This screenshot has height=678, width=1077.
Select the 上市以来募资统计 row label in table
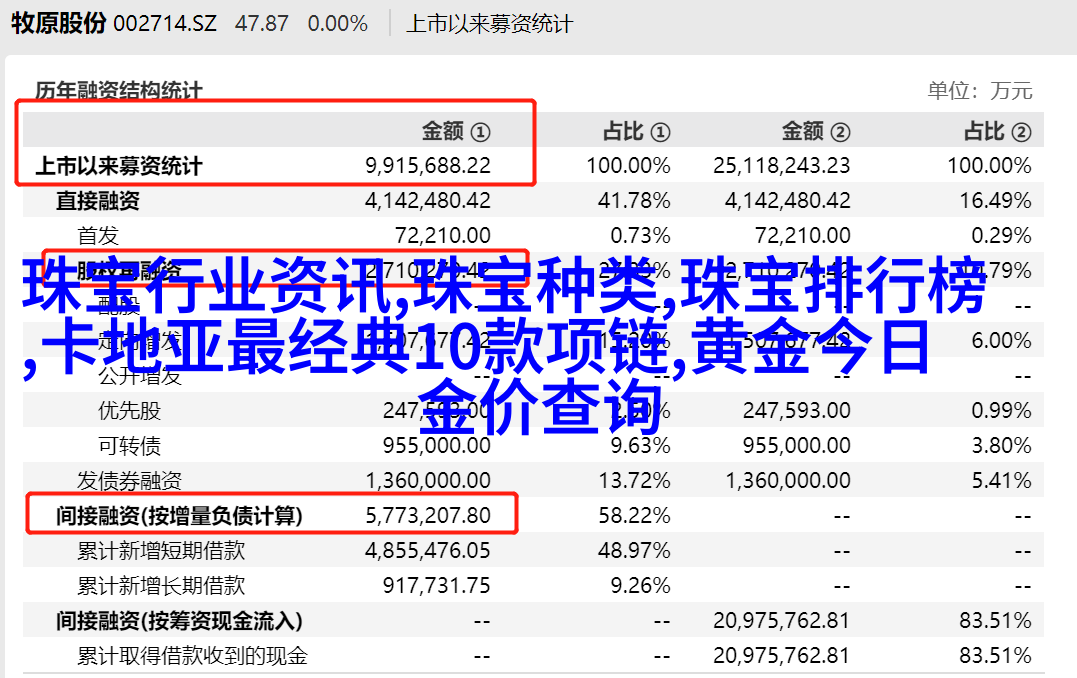pyautogui.click(x=119, y=166)
